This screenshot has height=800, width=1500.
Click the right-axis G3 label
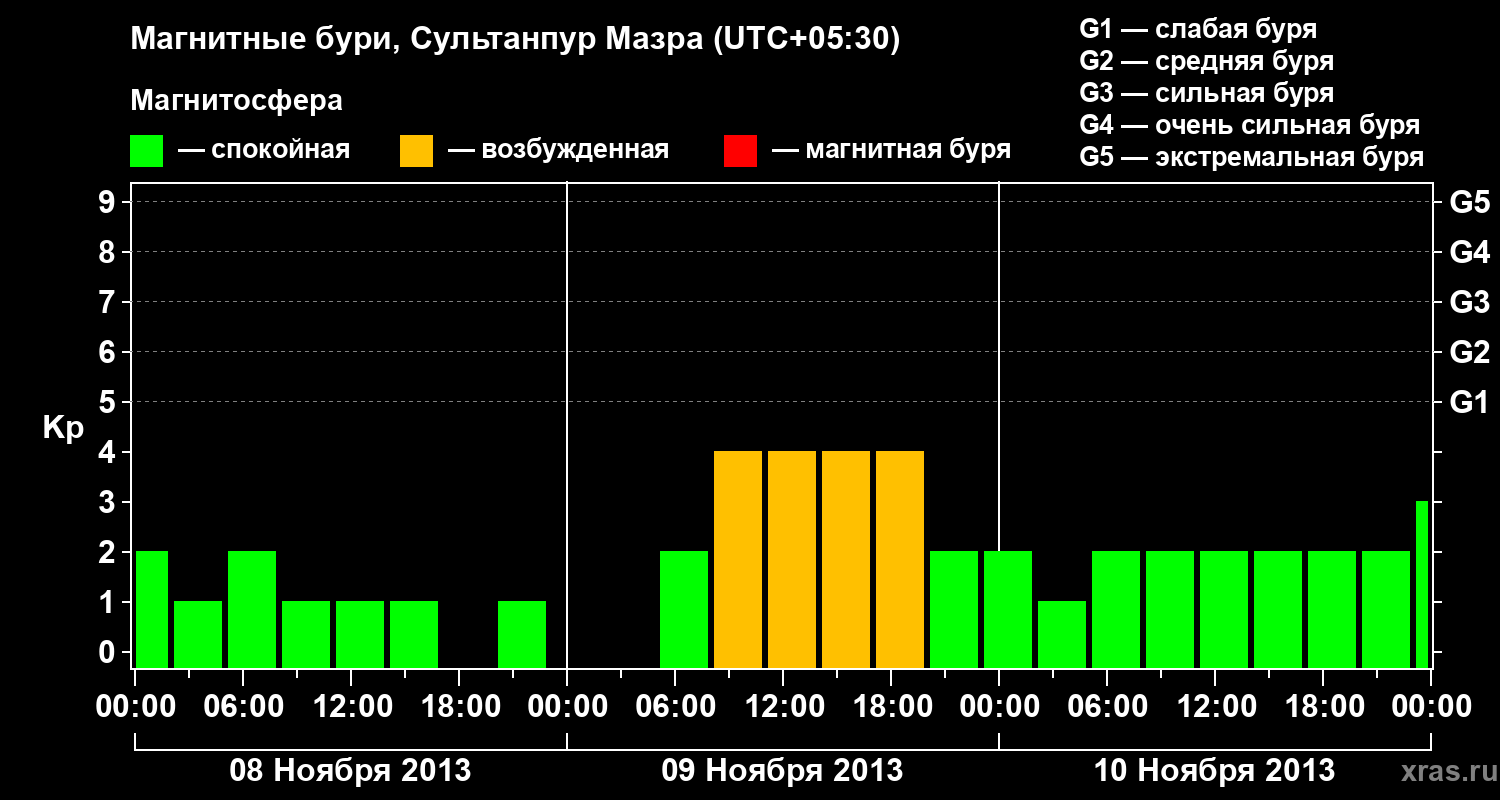coord(1469,302)
